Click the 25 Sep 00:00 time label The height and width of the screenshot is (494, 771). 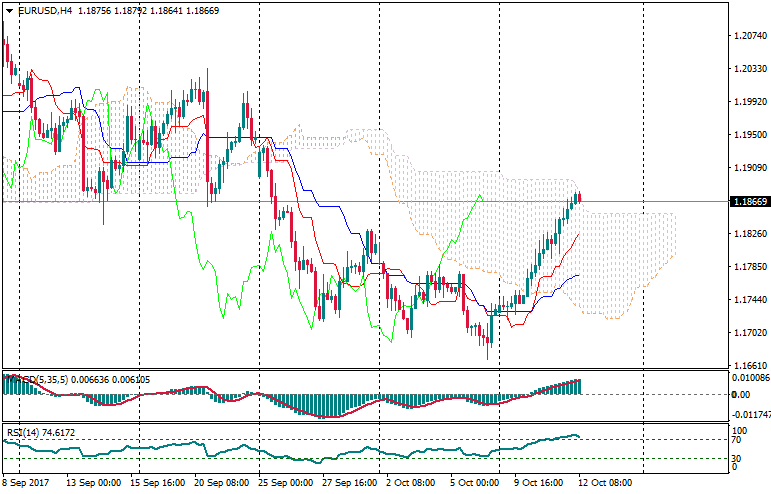pos(286,482)
